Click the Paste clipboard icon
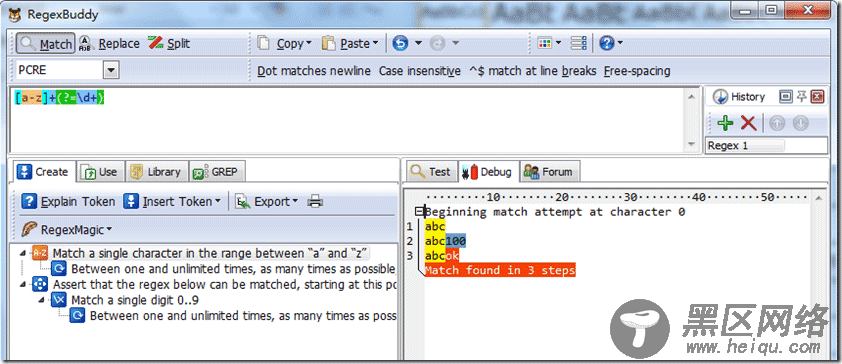Image resolution: width=842 pixels, height=364 pixels. coord(329,43)
